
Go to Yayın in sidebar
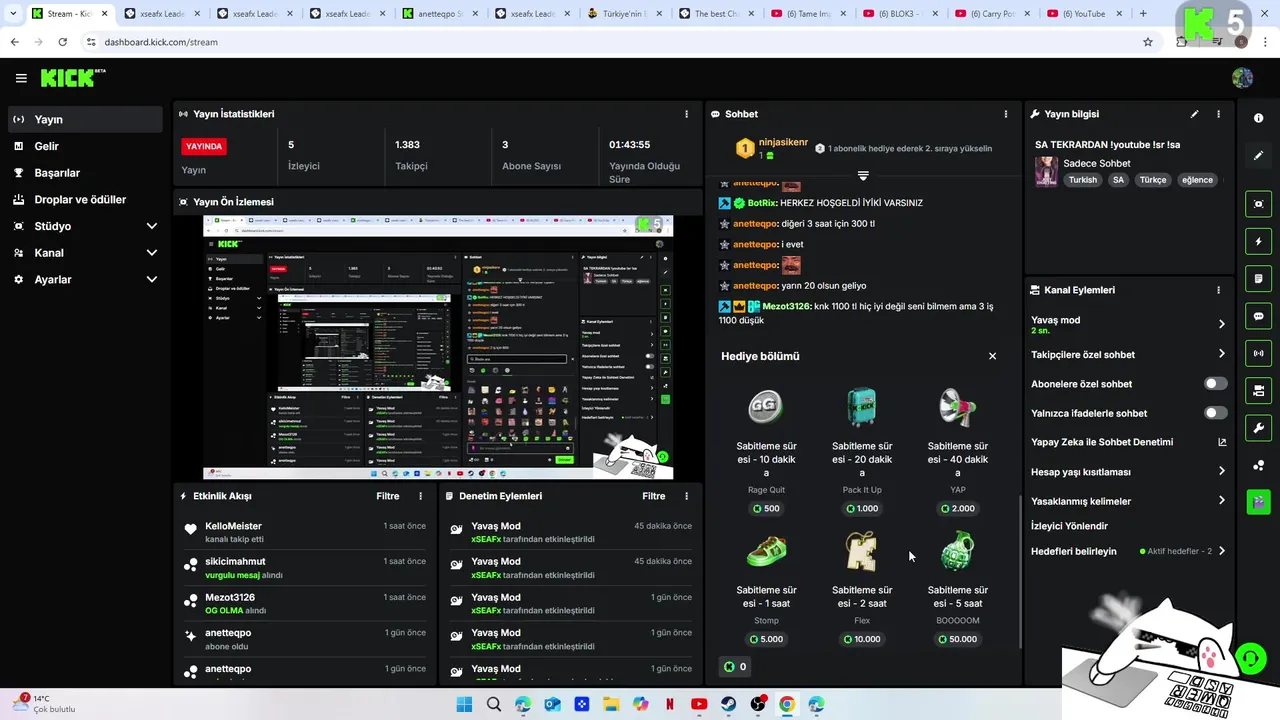coord(85,119)
